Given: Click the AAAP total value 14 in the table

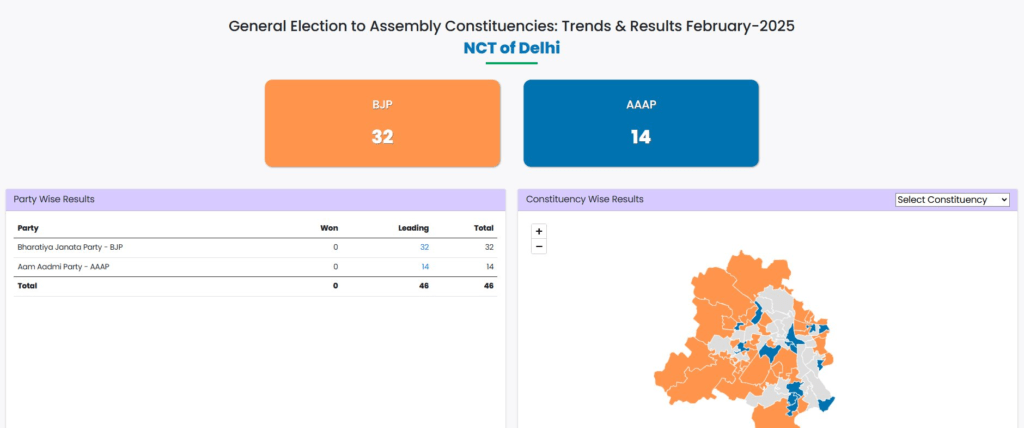Looking at the screenshot, I should (489, 267).
